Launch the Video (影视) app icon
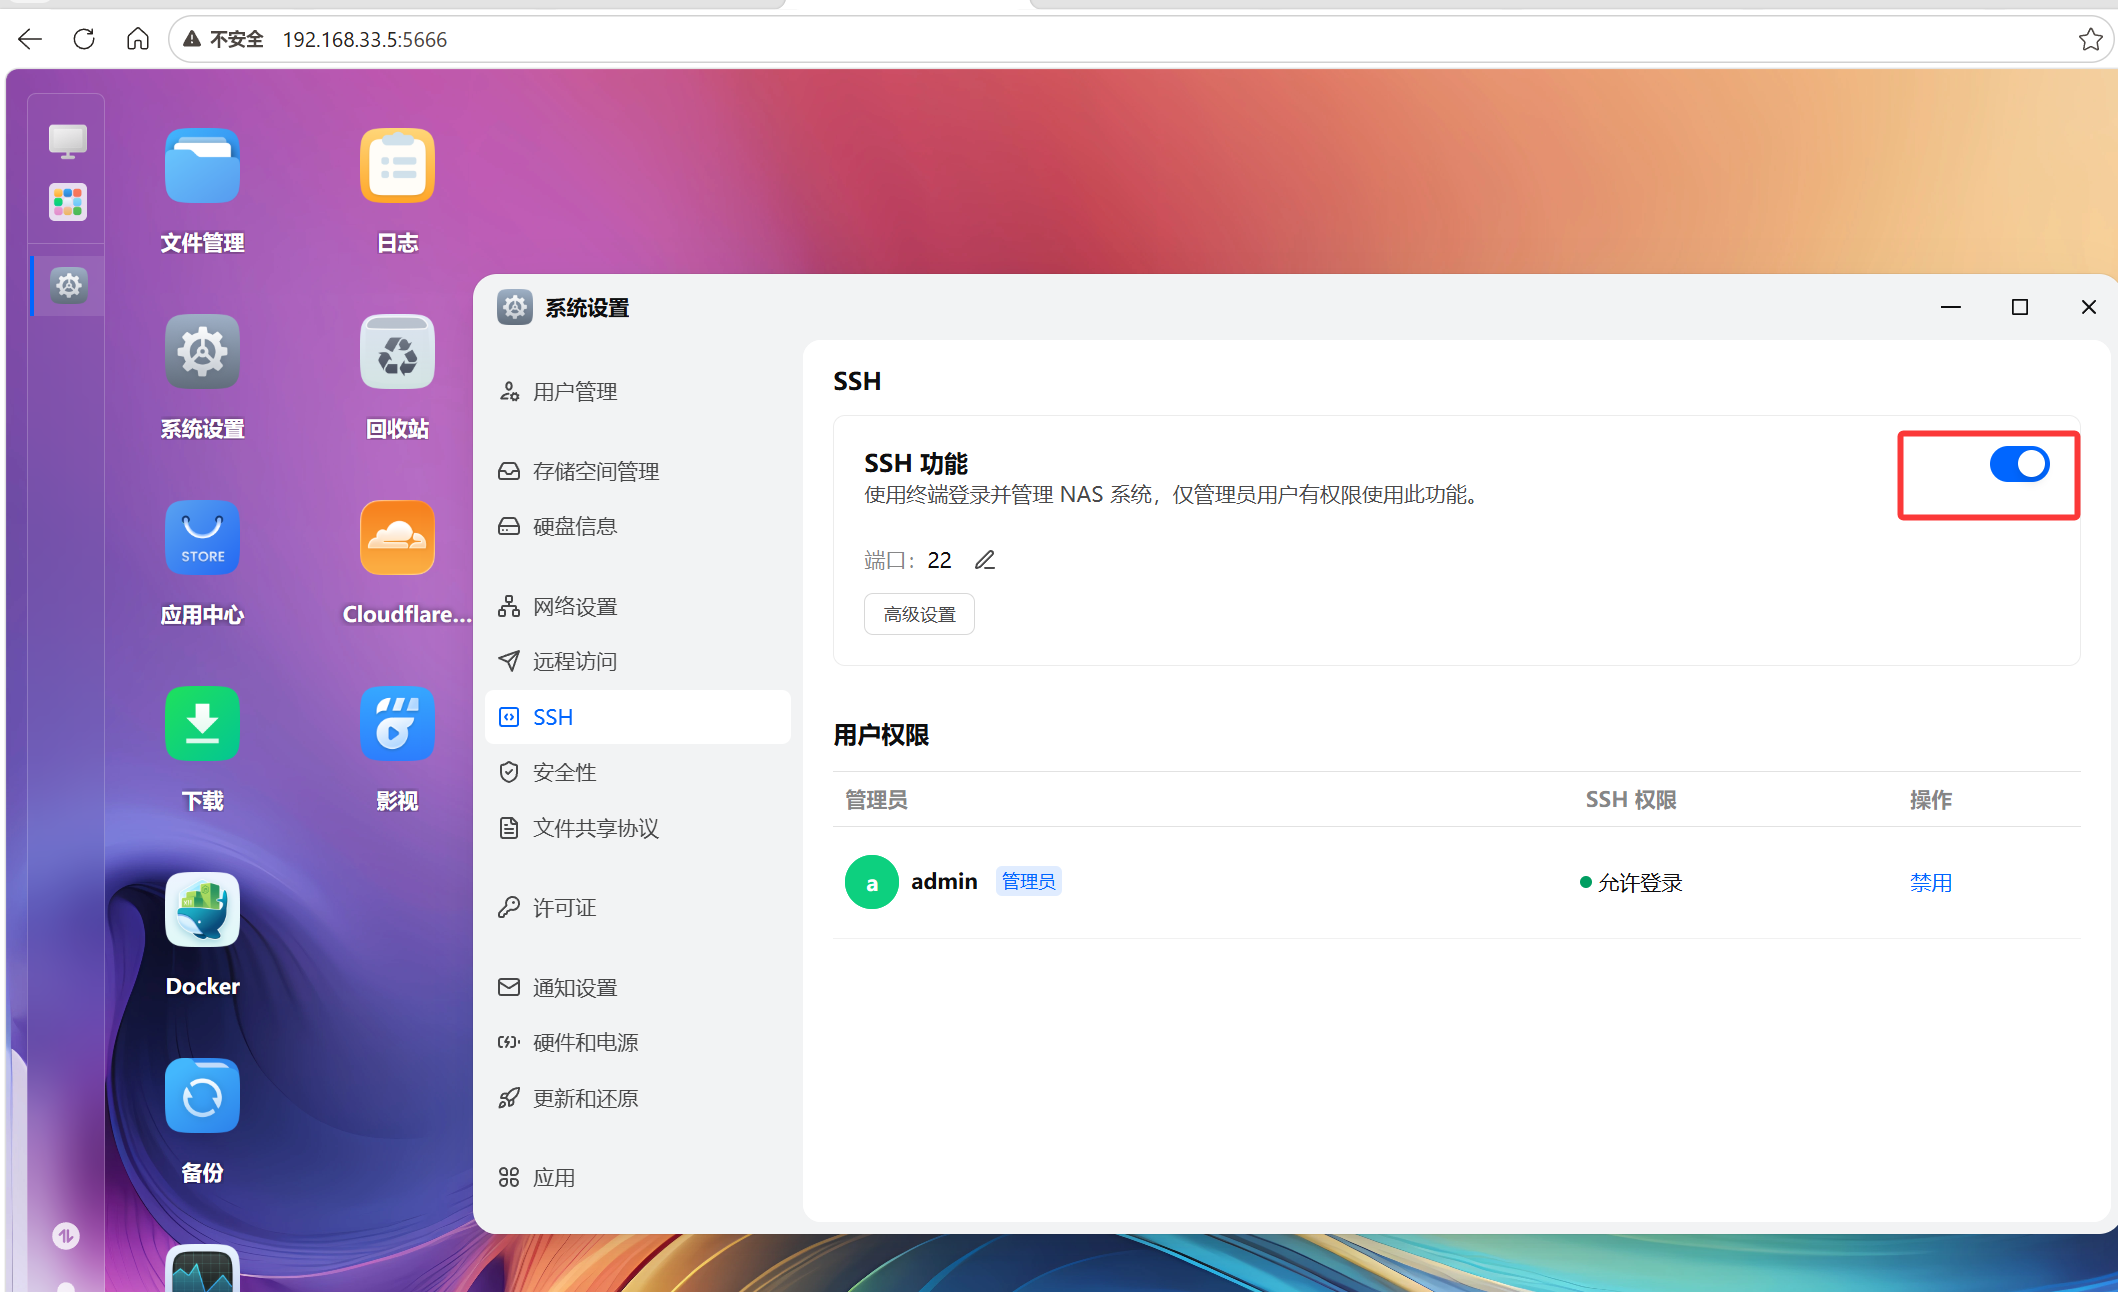This screenshot has height=1292, width=2118. pyautogui.click(x=397, y=724)
